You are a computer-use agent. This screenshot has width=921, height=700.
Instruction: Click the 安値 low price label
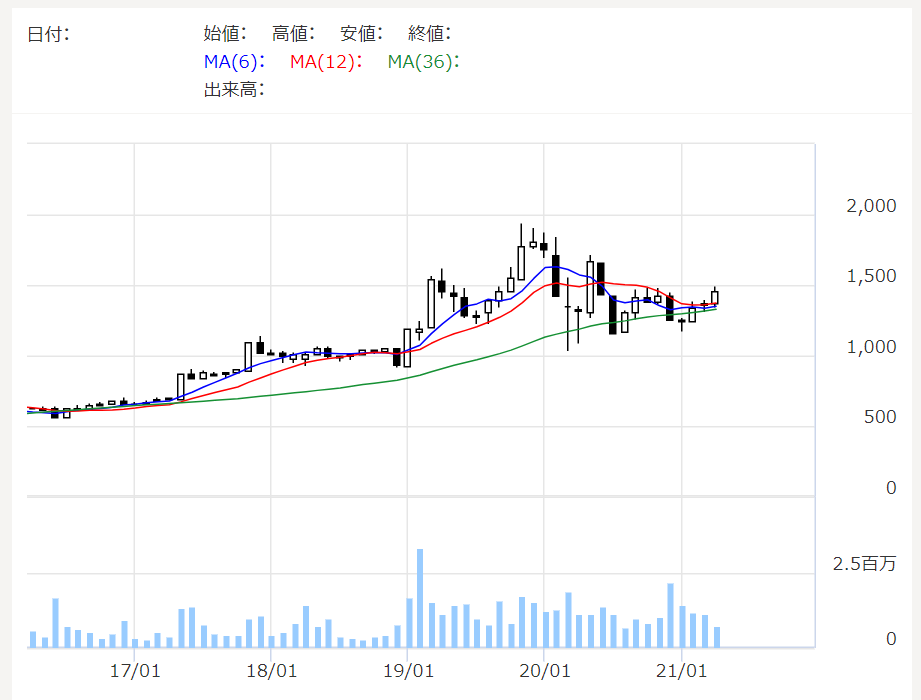[361, 33]
